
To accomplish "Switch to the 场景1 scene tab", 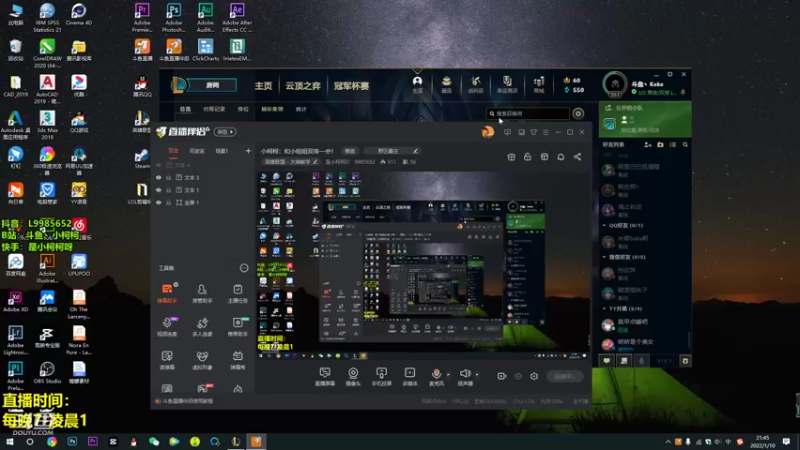I will pyautogui.click(x=222, y=151).
